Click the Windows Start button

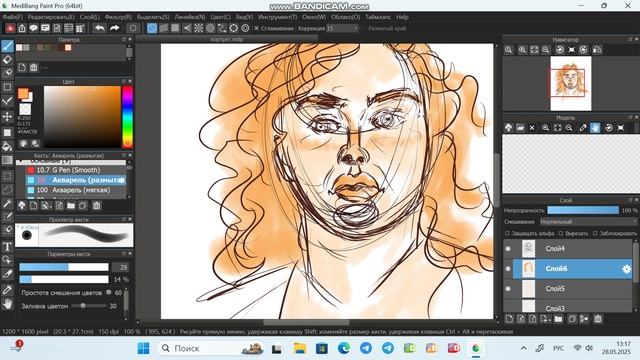[x=144, y=348]
